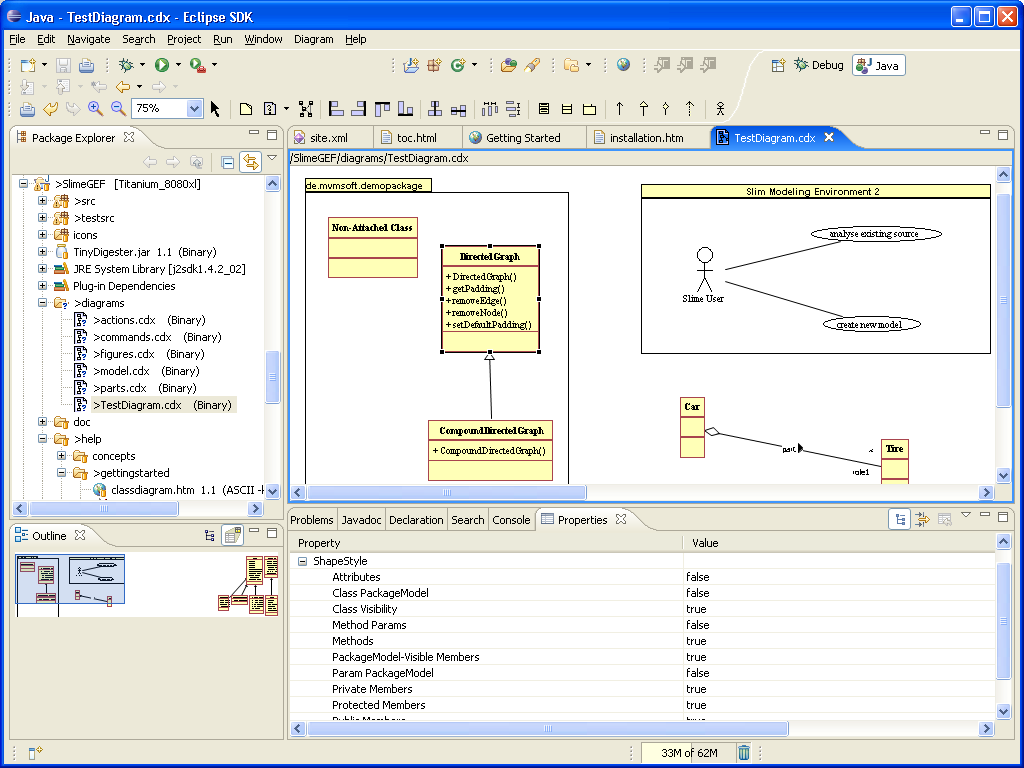Click the External Tools run icon

pyautogui.click(x=197, y=65)
